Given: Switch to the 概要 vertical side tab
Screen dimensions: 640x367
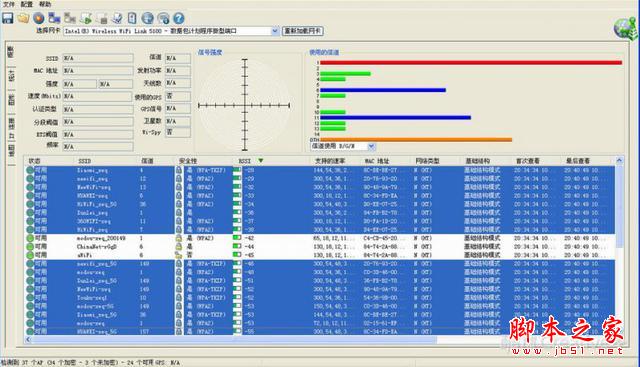Looking at the screenshot, I should point(11,52).
